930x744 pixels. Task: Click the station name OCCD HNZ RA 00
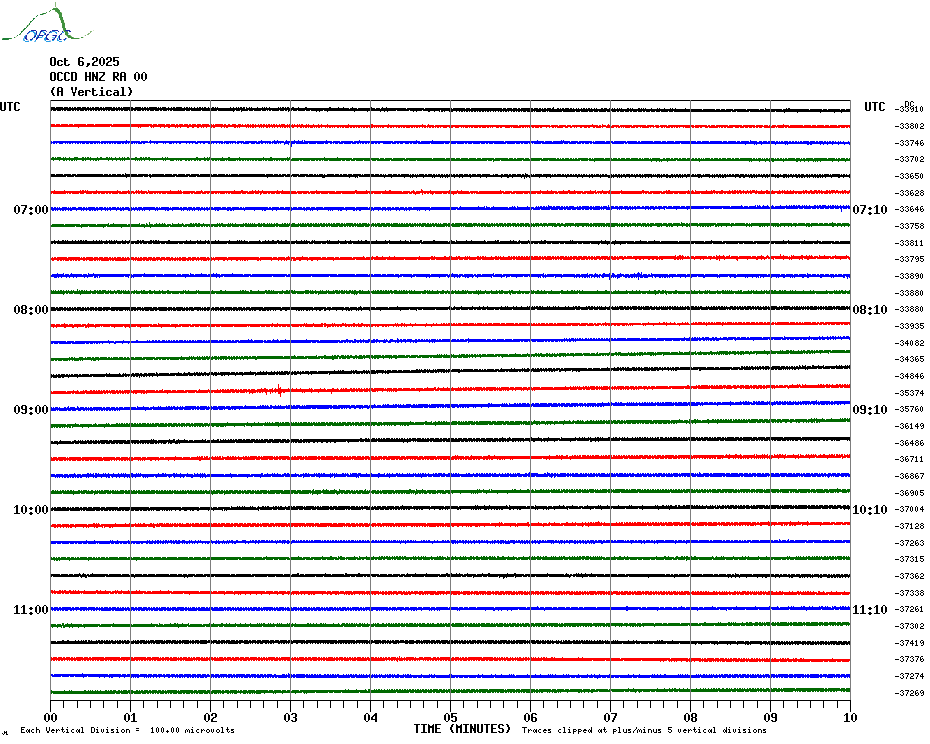point(98,77)
